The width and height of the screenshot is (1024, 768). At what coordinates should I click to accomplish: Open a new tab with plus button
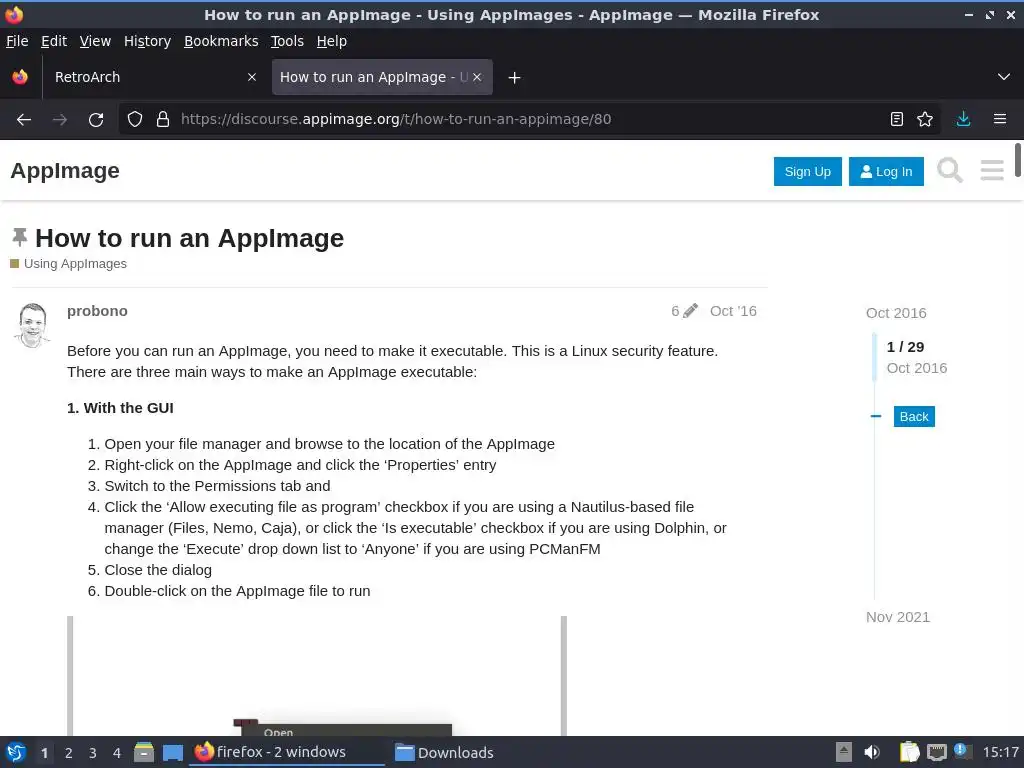[x=515, y=78]
